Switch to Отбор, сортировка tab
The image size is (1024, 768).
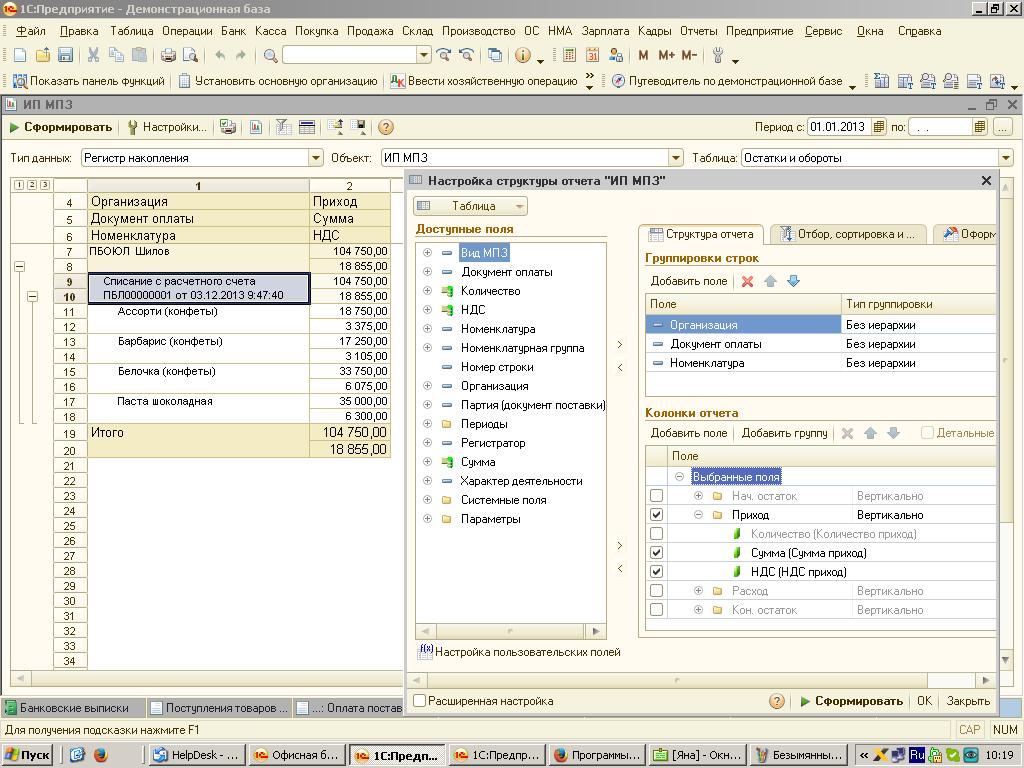(x=849, y=234)
